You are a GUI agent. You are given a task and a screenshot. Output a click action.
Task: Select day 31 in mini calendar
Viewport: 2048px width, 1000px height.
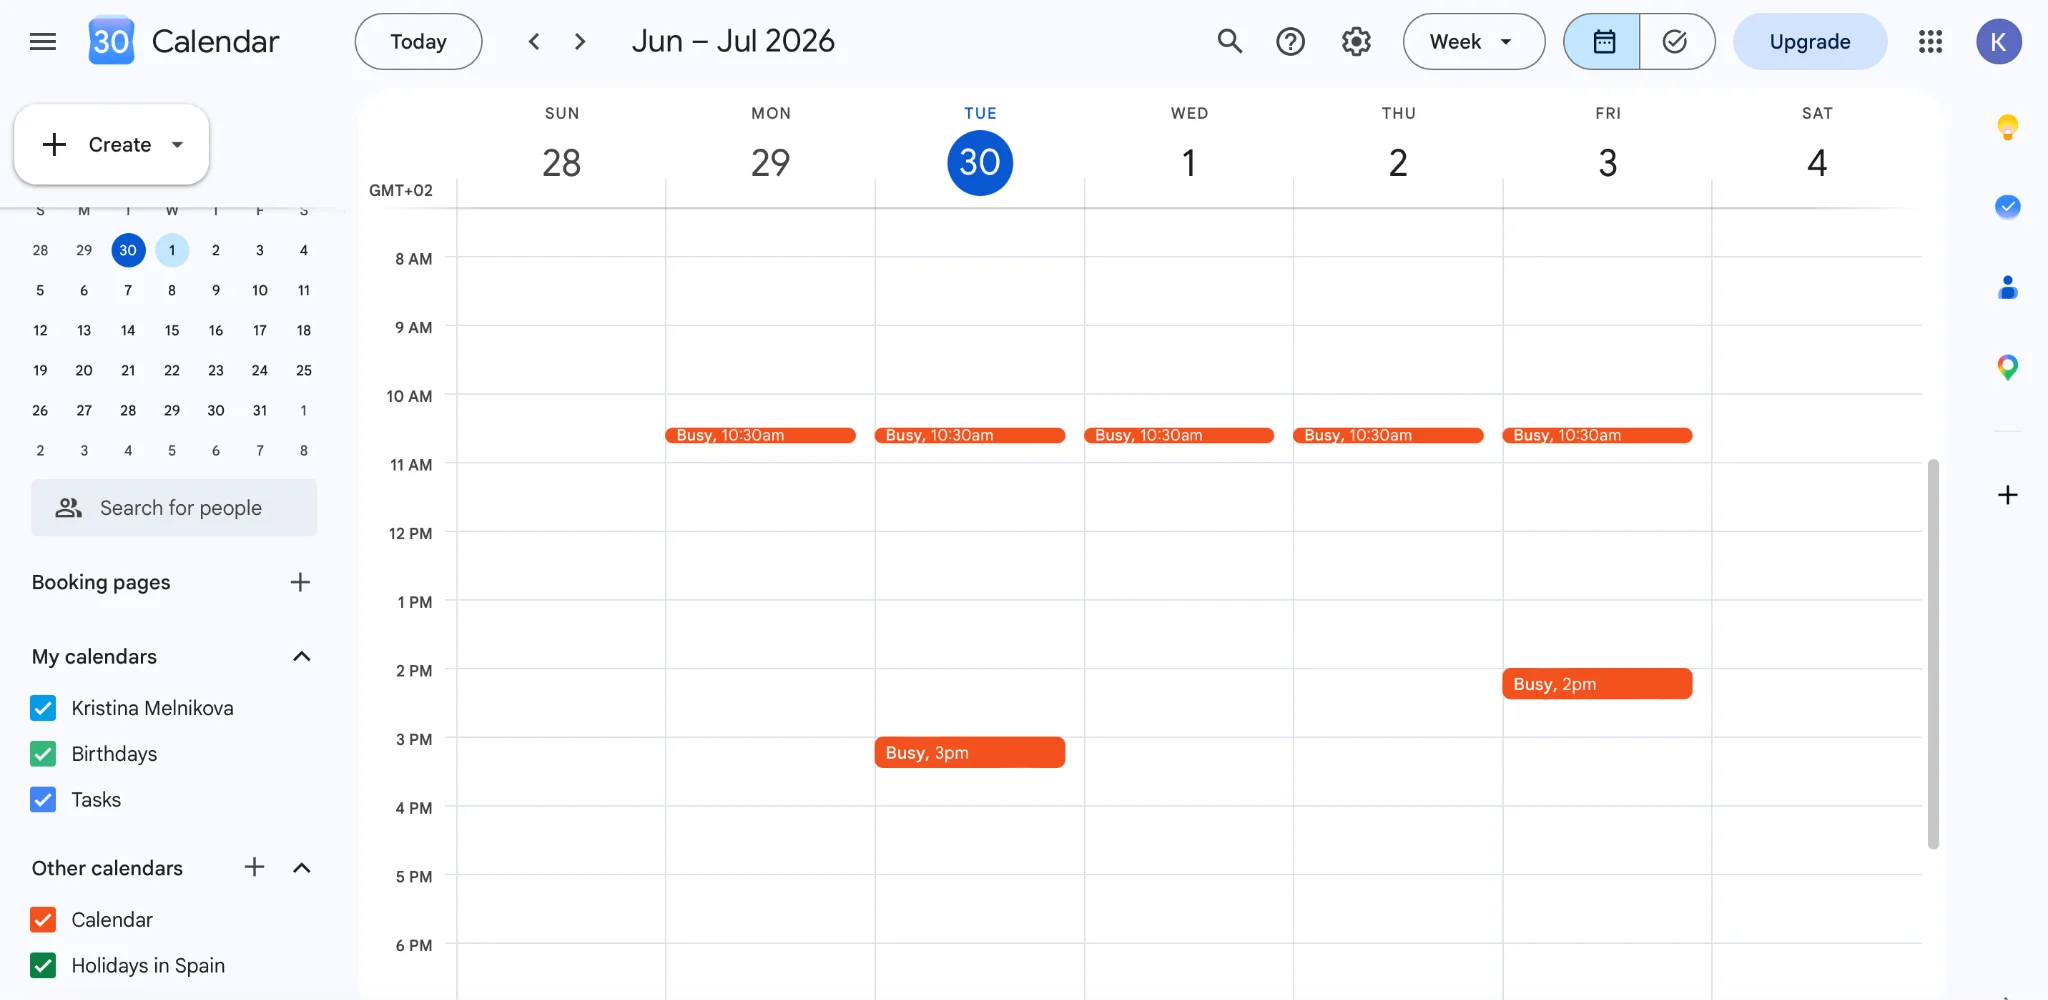[260, 410]
